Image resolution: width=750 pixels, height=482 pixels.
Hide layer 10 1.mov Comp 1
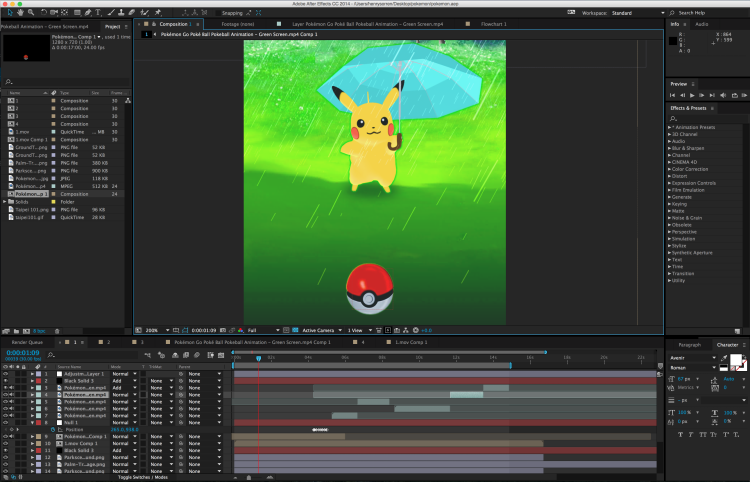point(5,443)
